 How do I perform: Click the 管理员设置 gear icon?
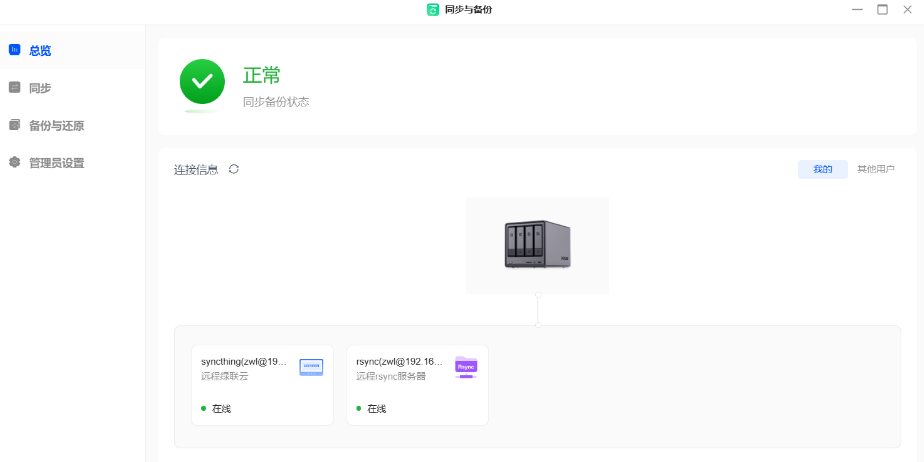[14, 162]
